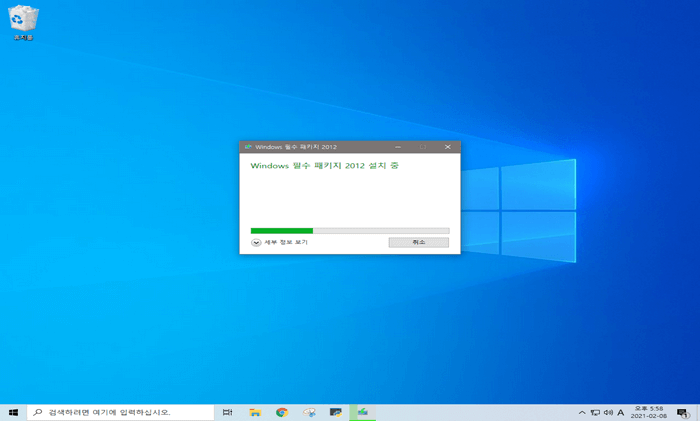Close the Windows Essentials 2012 installer window
This screenshot has width=700, height=421.
(448, 147)
